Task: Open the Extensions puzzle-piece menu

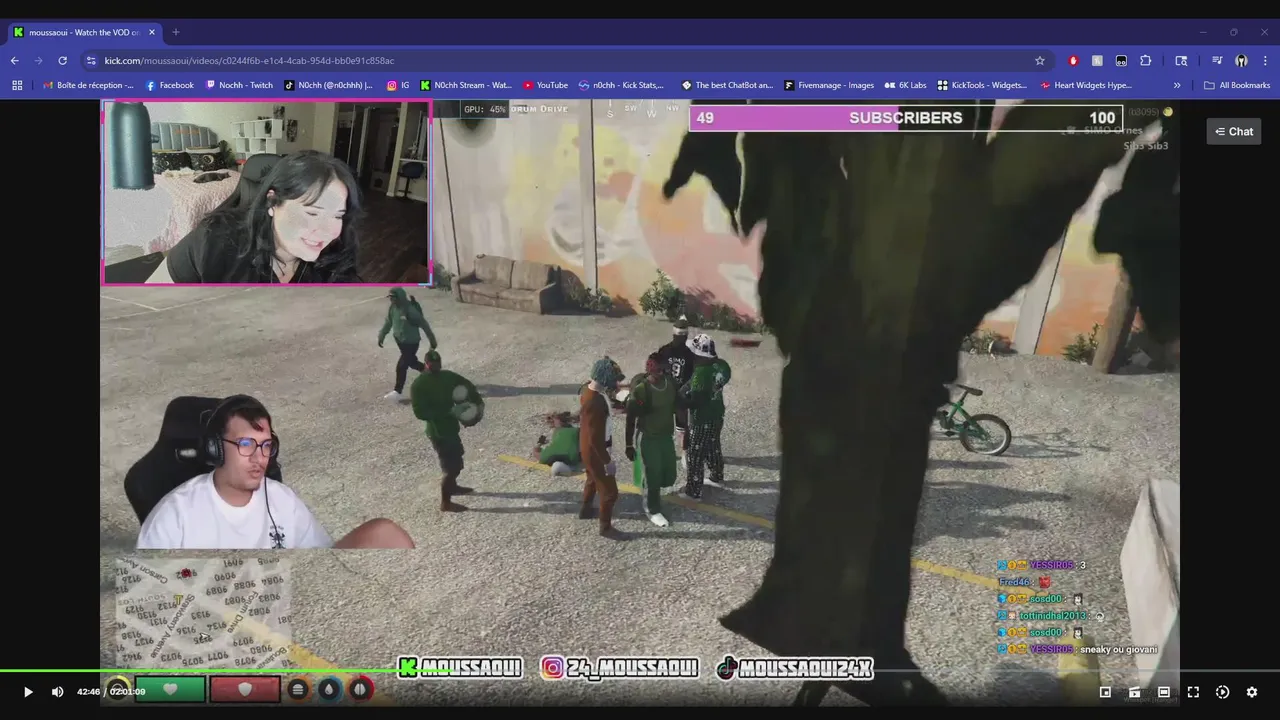Action: (1146, 60)
